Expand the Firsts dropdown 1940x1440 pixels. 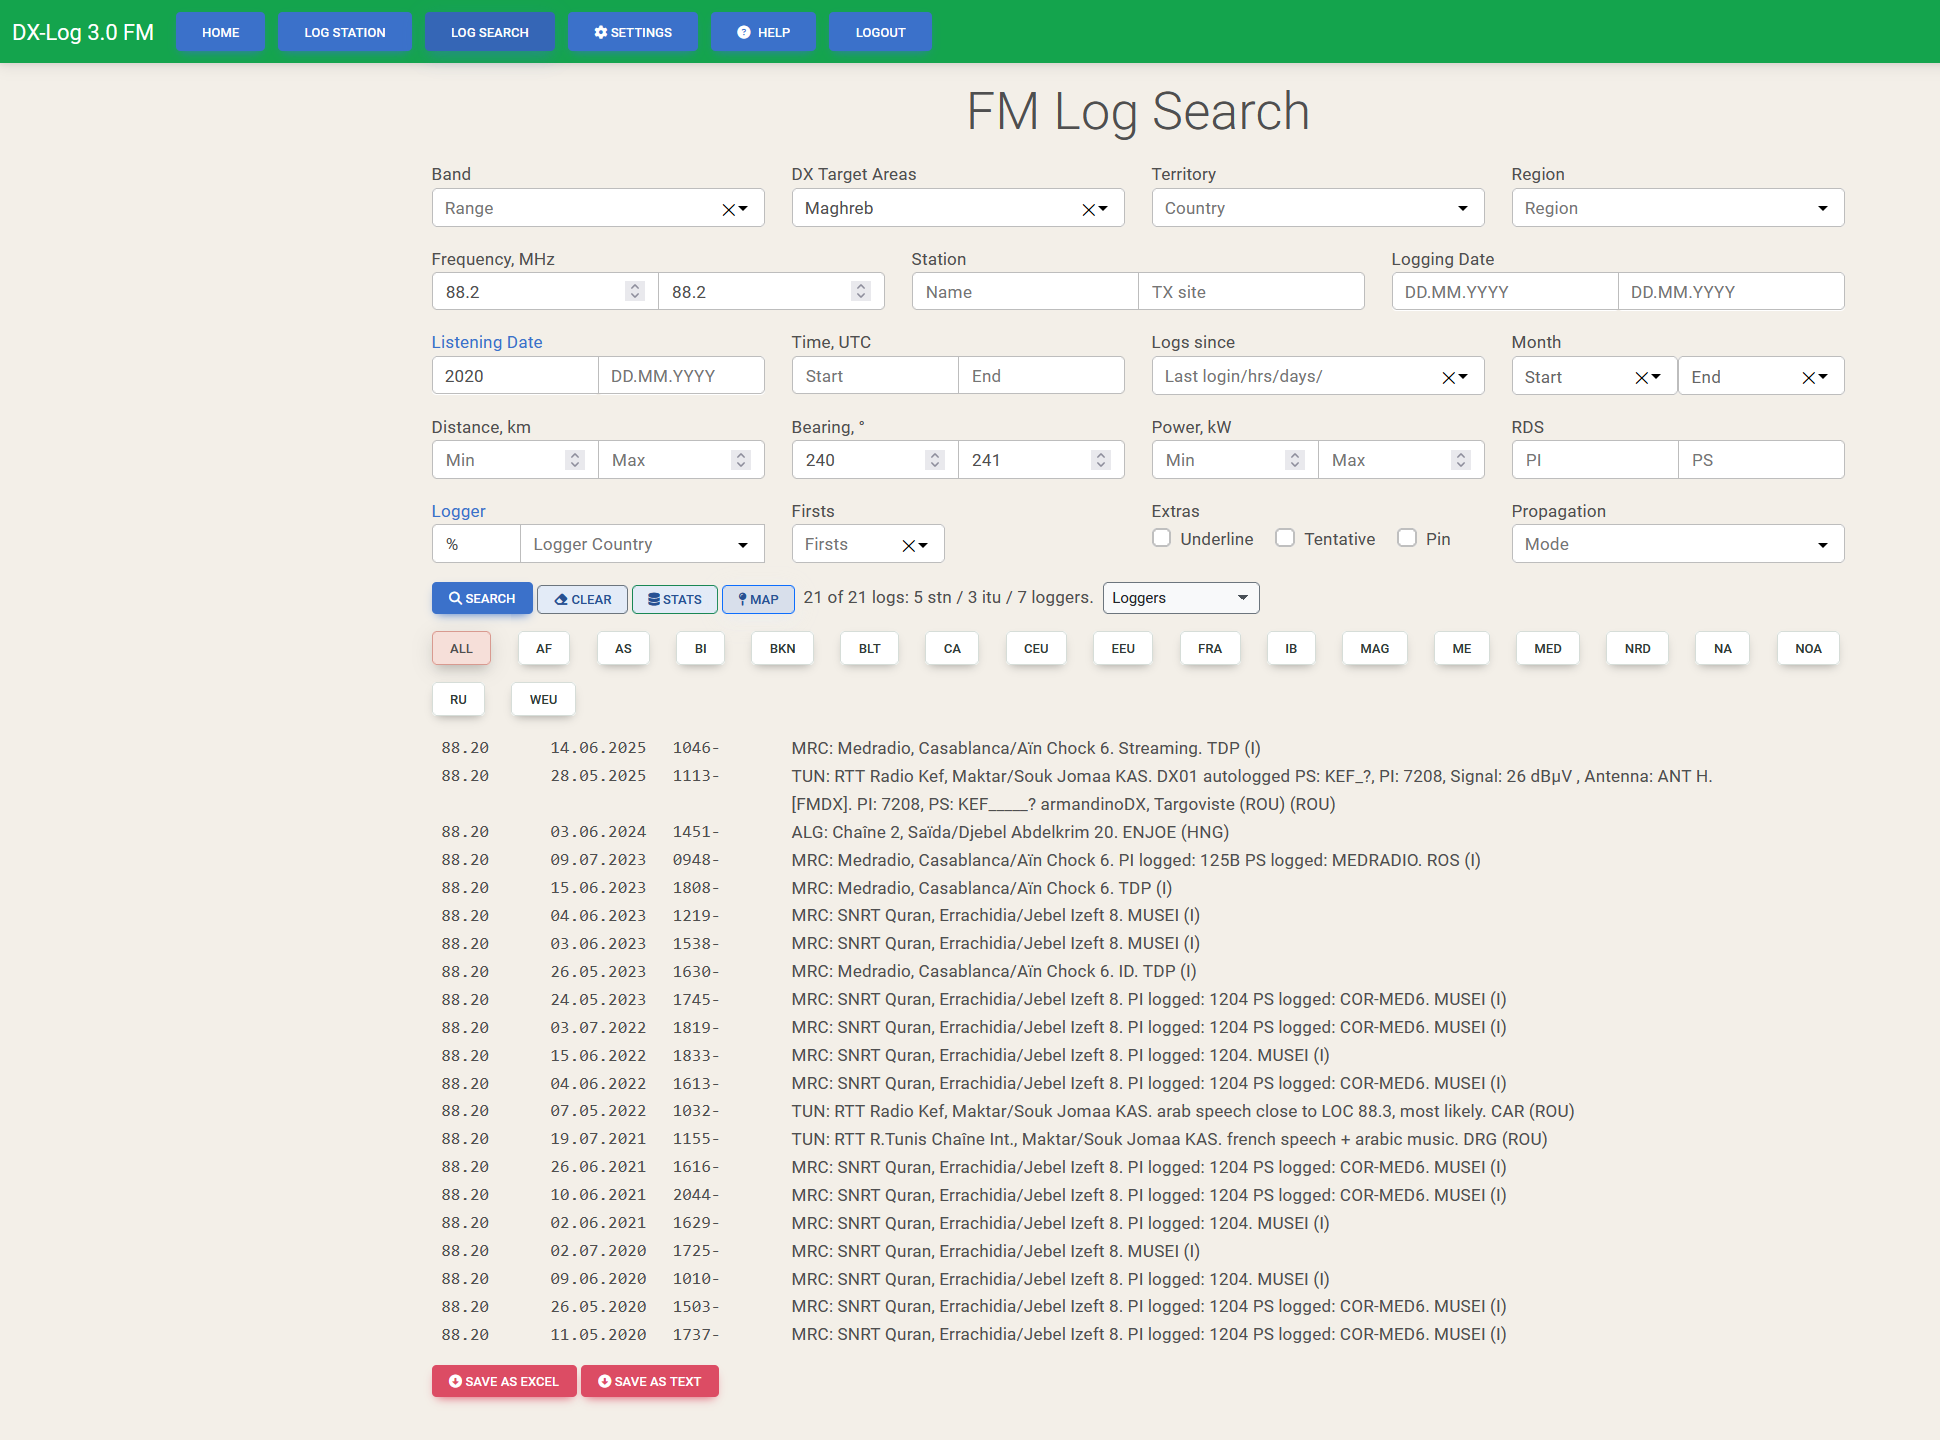pos(923,545)
